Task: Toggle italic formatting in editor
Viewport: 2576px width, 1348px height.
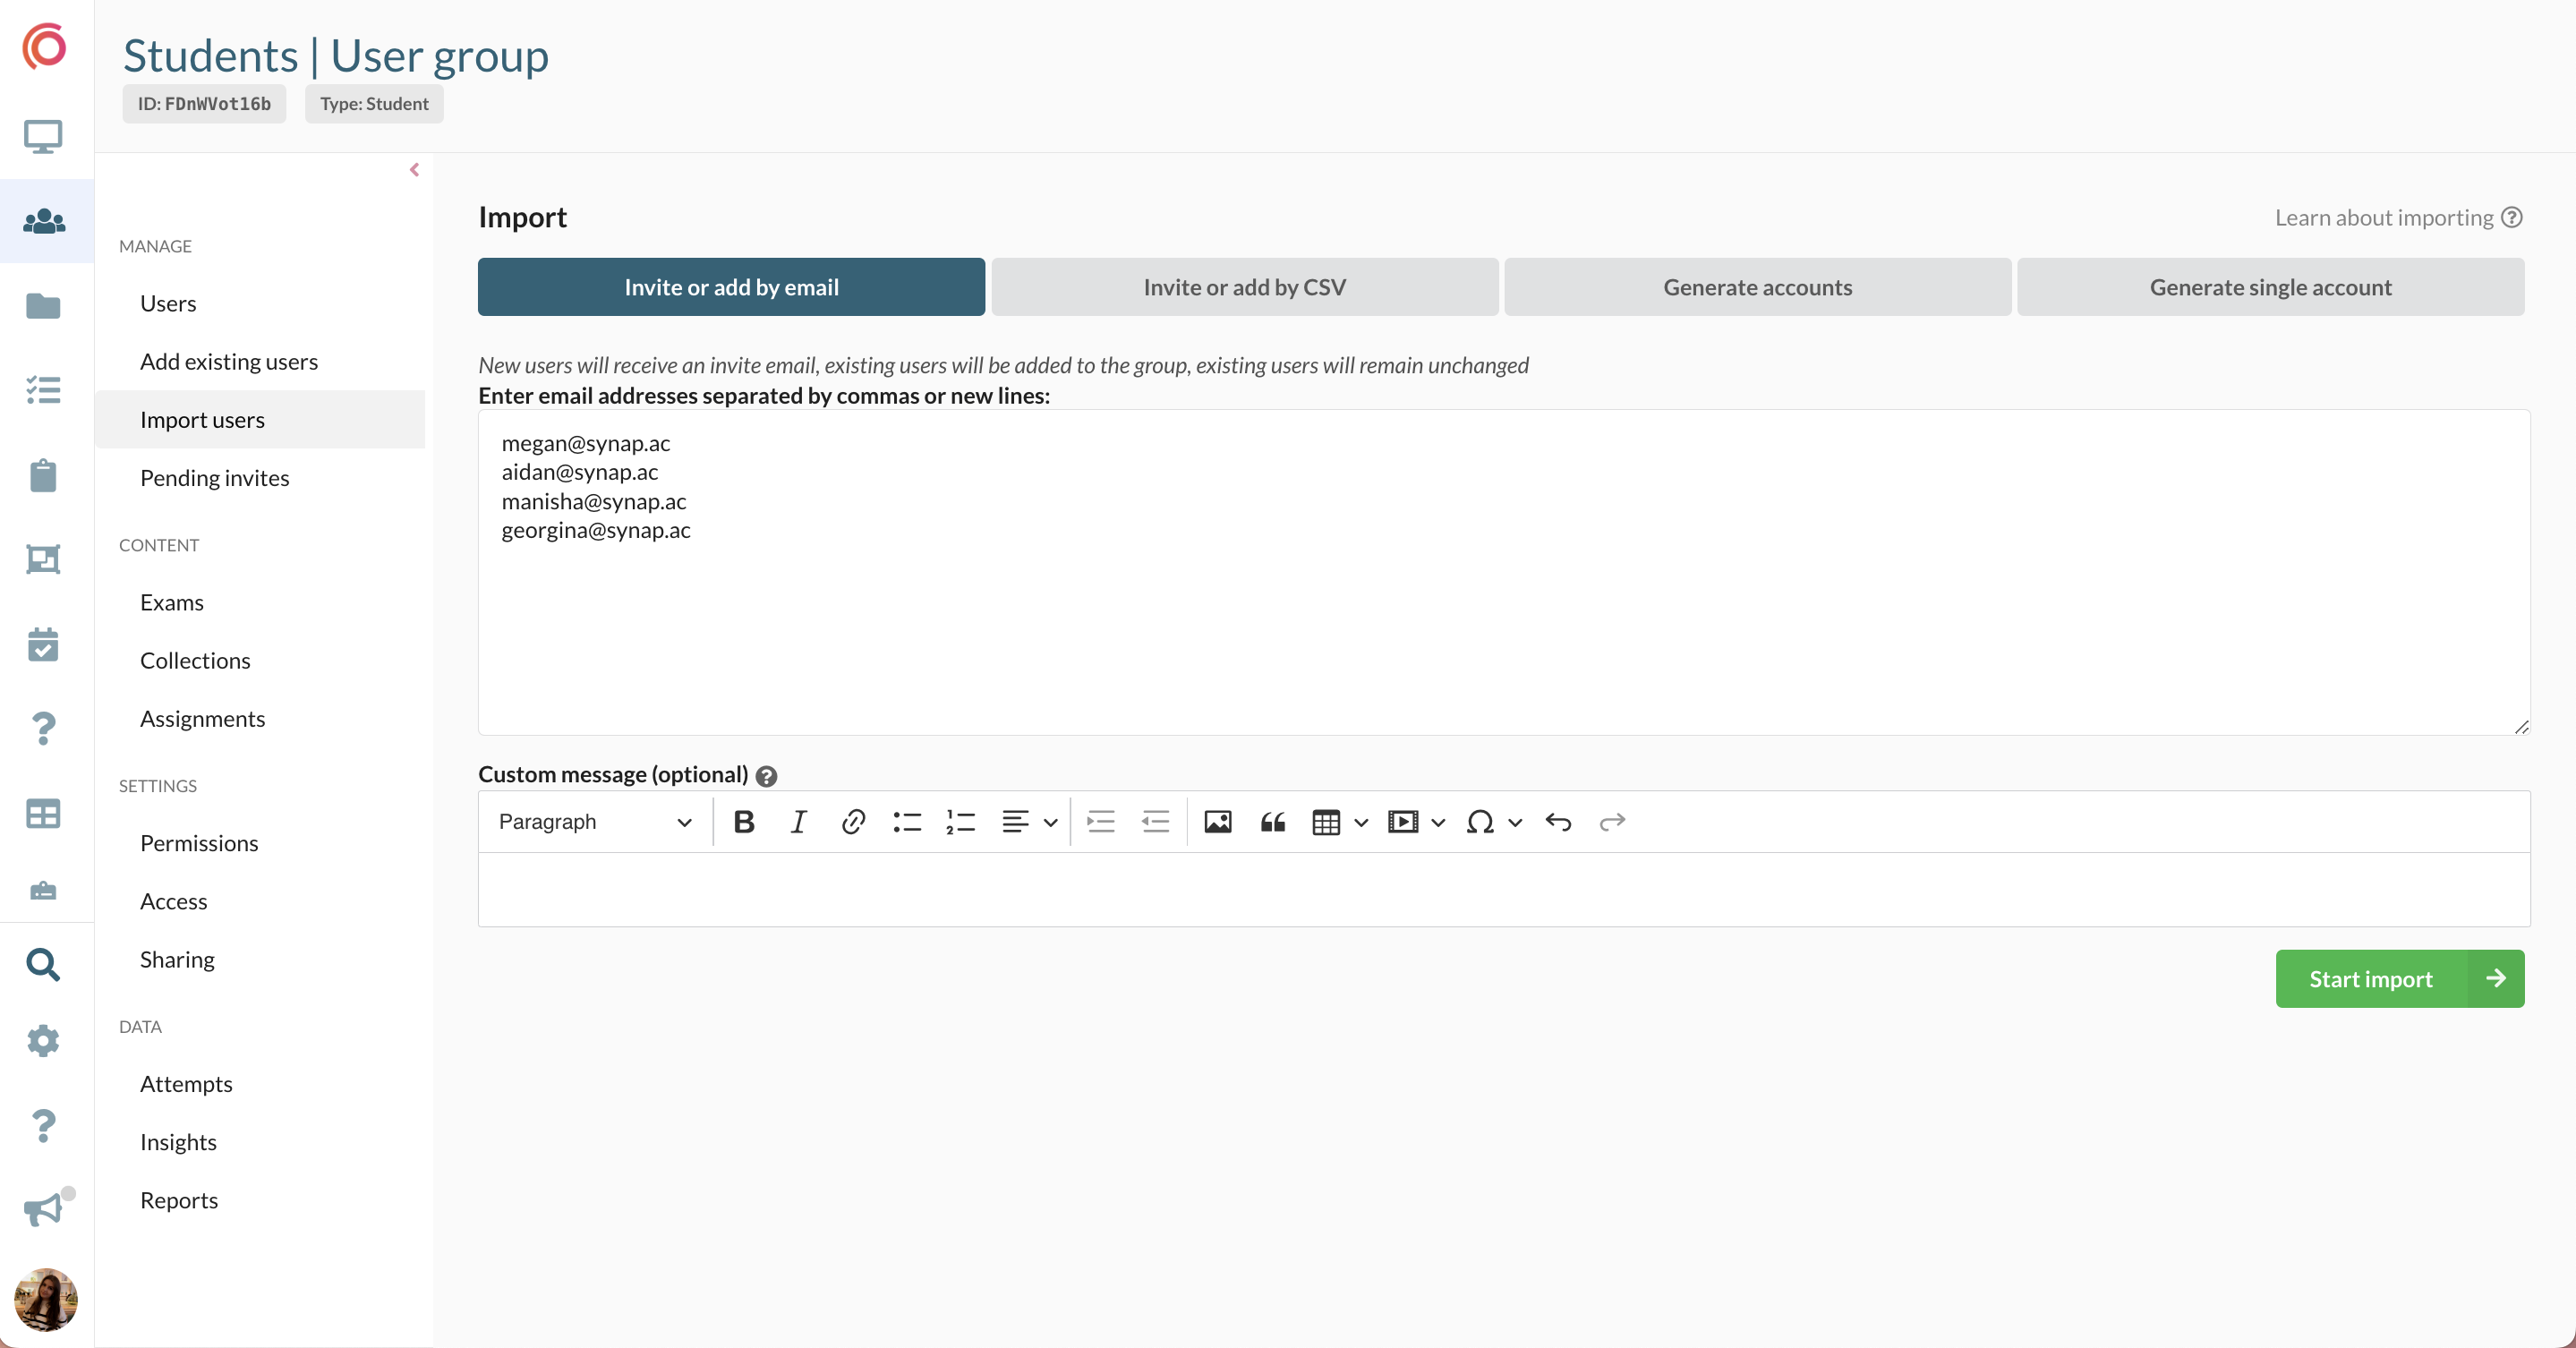Action: pos(798,822)
